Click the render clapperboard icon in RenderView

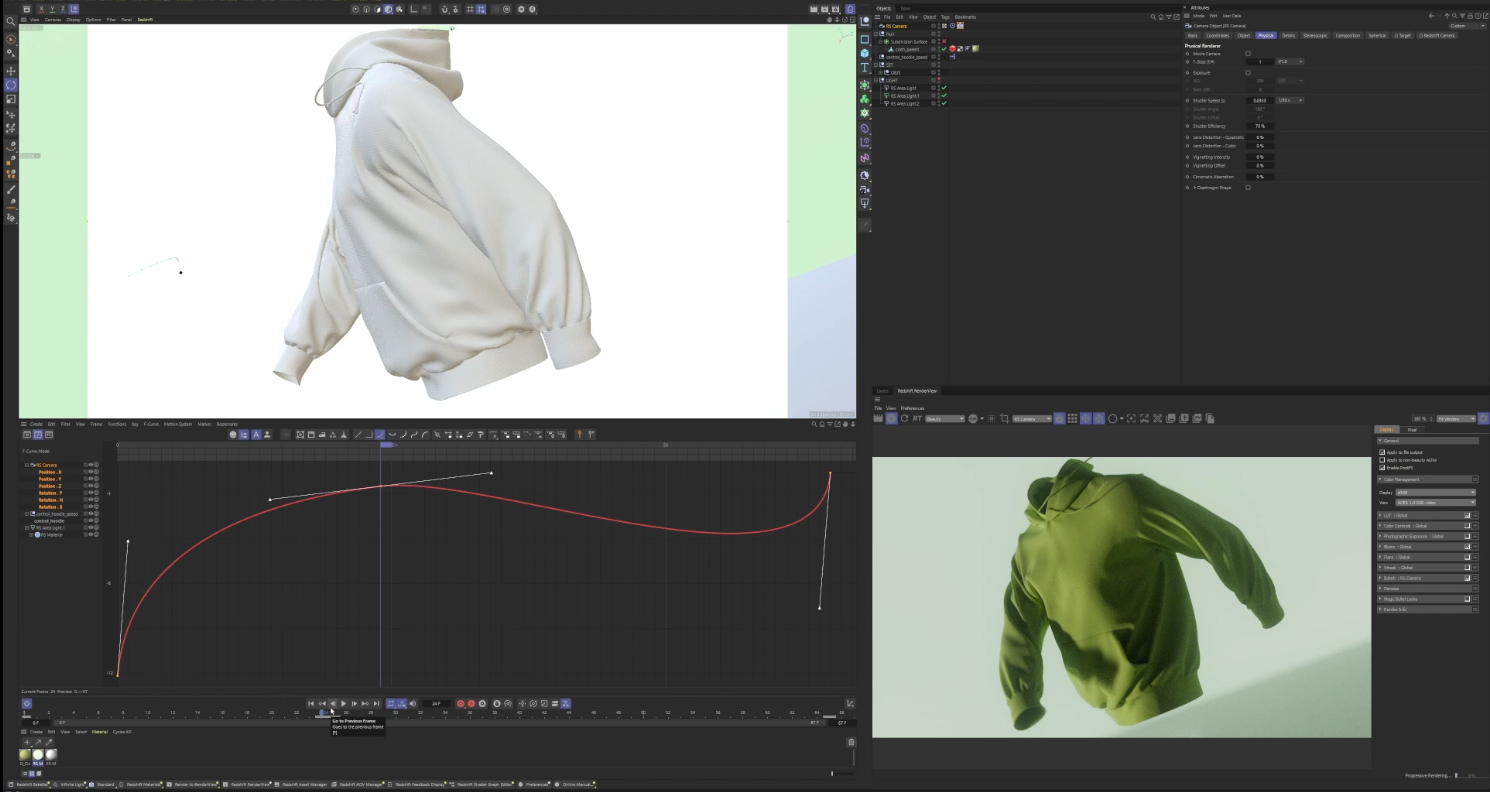tap(878, 418)
